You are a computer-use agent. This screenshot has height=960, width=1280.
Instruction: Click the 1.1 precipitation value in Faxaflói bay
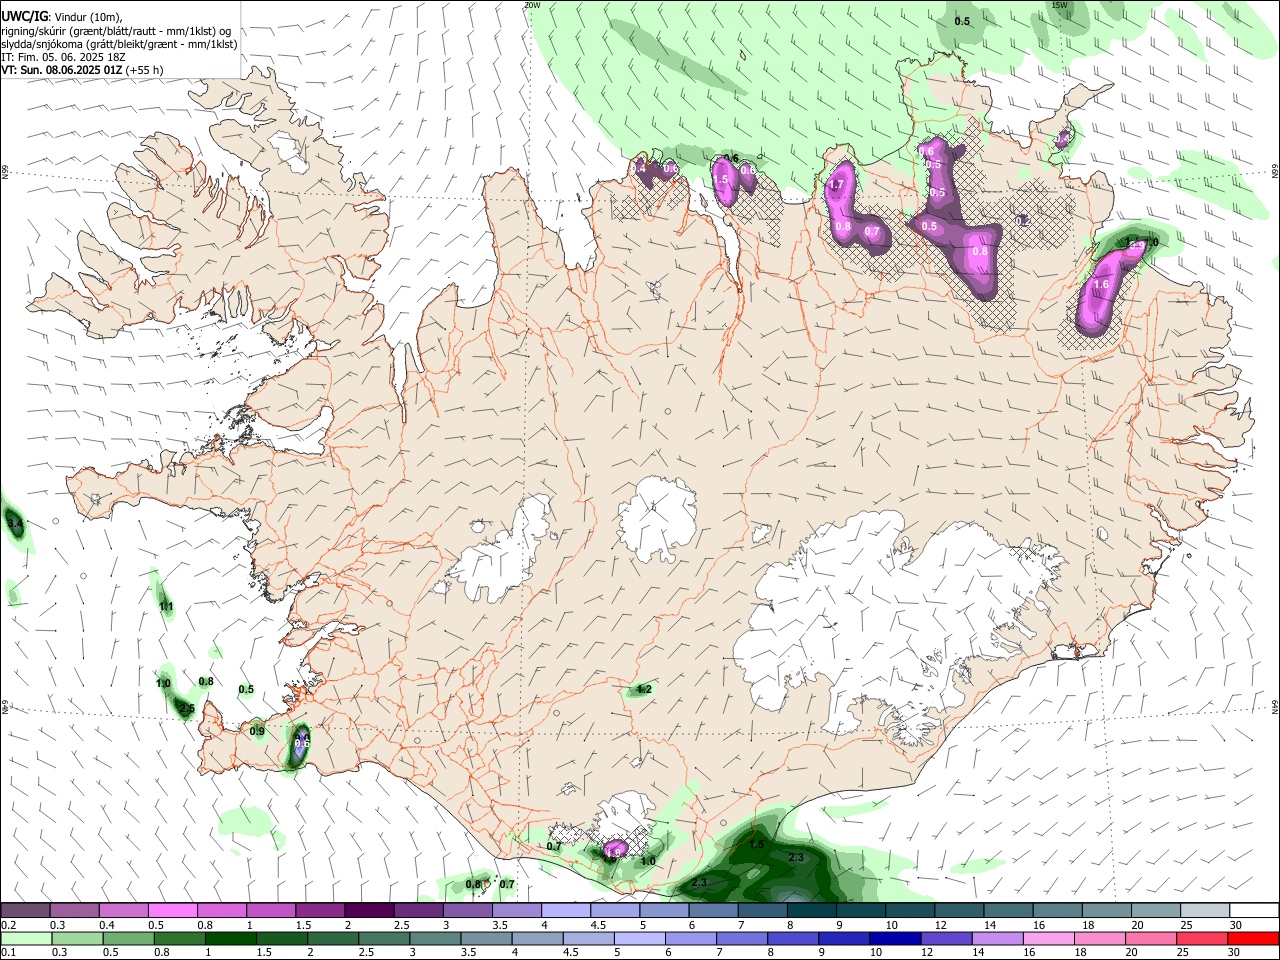point(166,606)
